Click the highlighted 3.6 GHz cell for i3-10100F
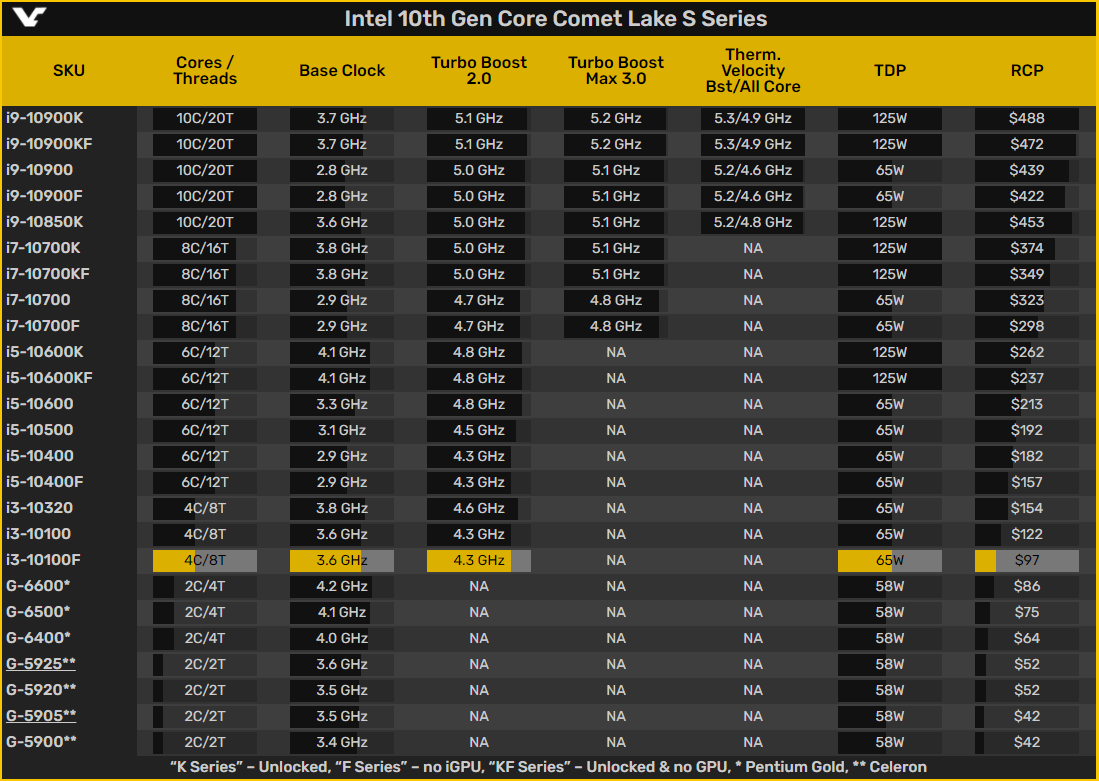 pos(342,559)
